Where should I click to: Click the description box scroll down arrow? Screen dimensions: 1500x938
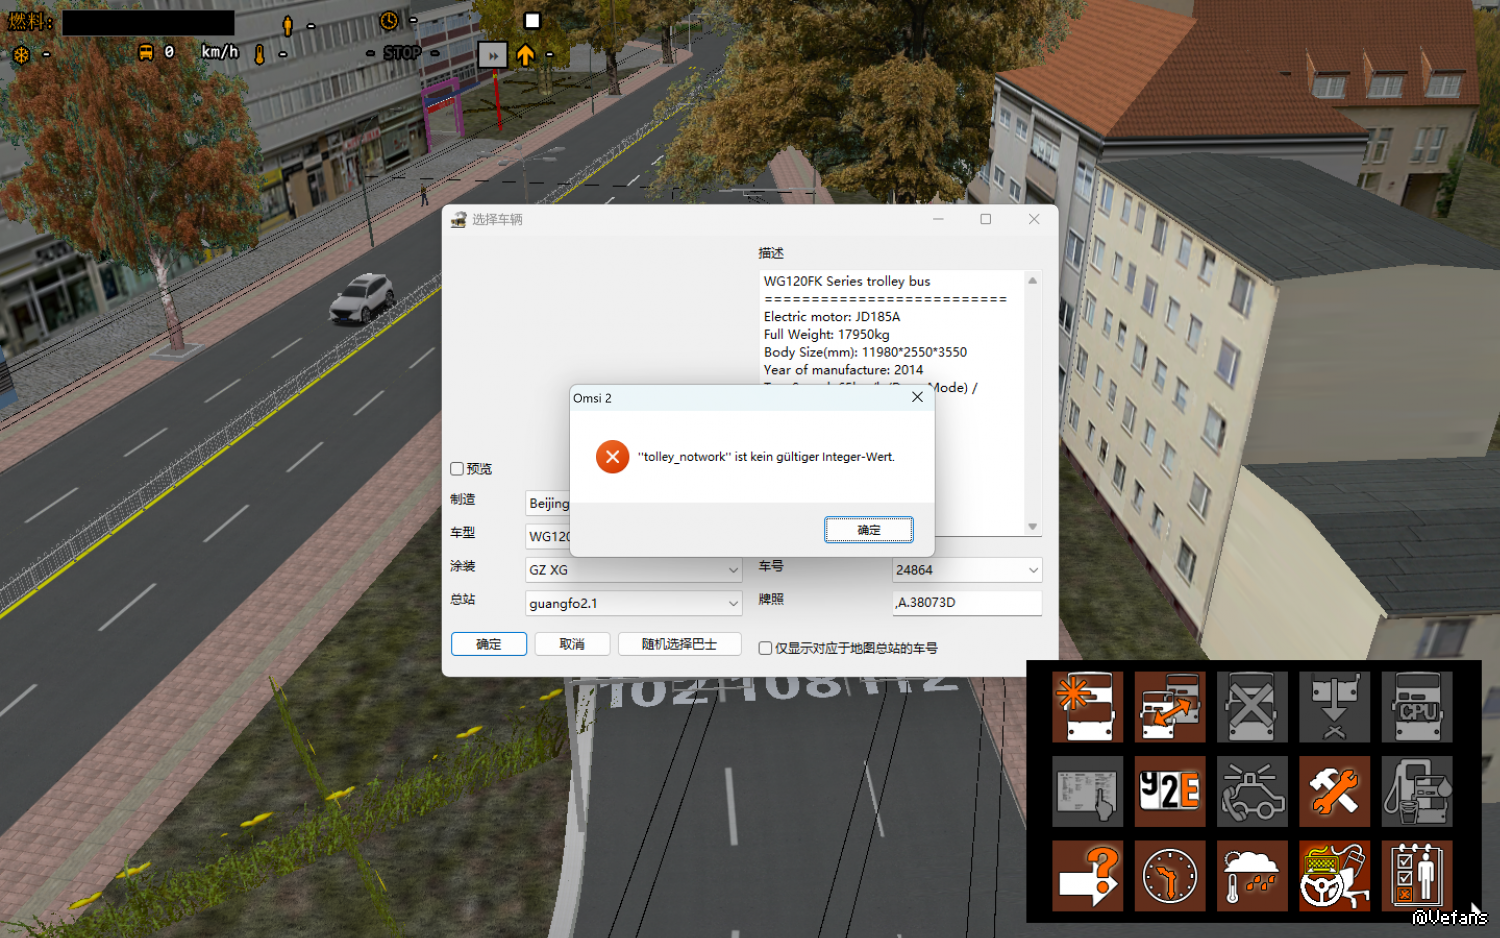[1033, 527]
